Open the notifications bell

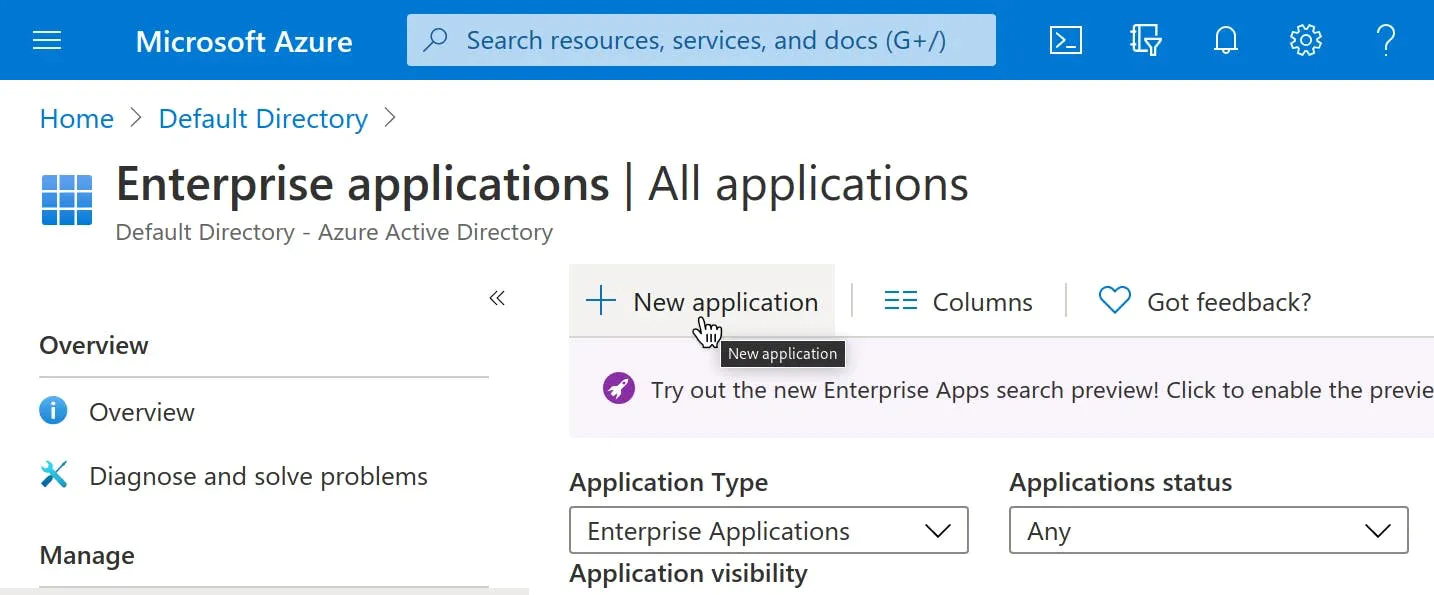[1225, 40]
